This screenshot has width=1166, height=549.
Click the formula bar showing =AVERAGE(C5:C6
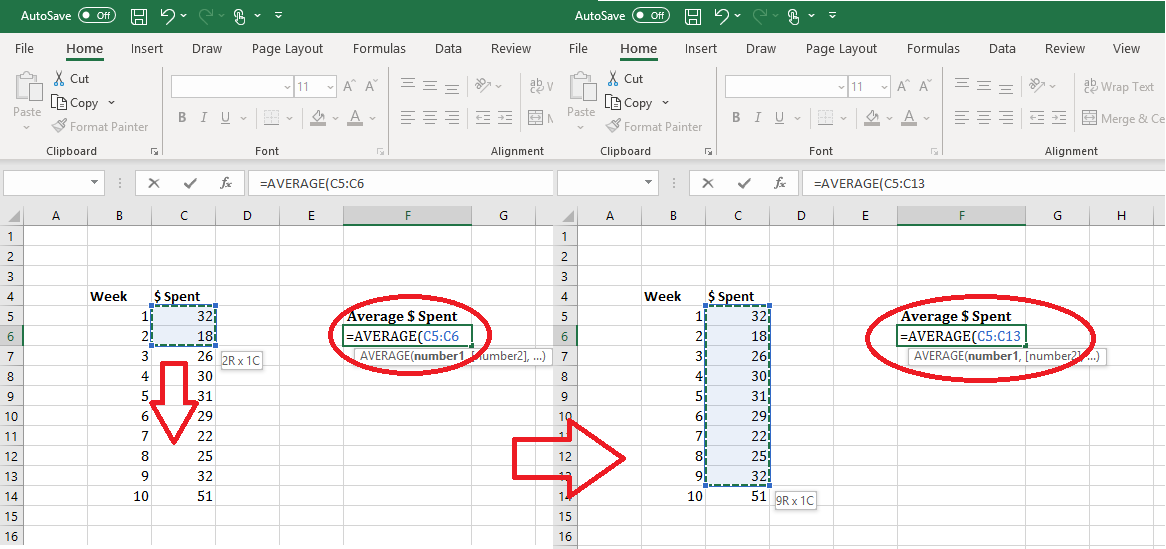point(400,183)
